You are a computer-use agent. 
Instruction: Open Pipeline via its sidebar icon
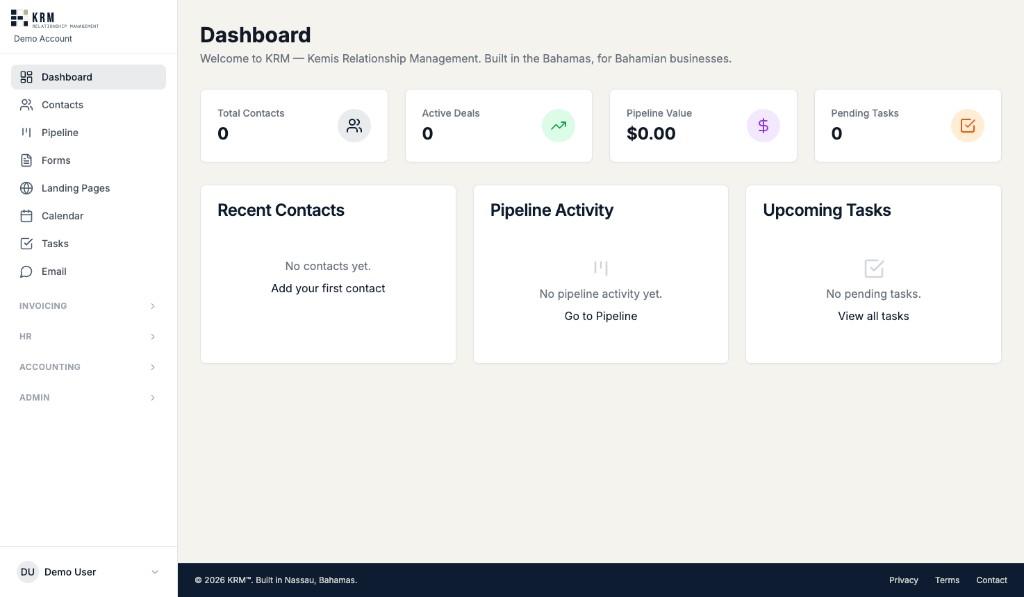point(26,132)
